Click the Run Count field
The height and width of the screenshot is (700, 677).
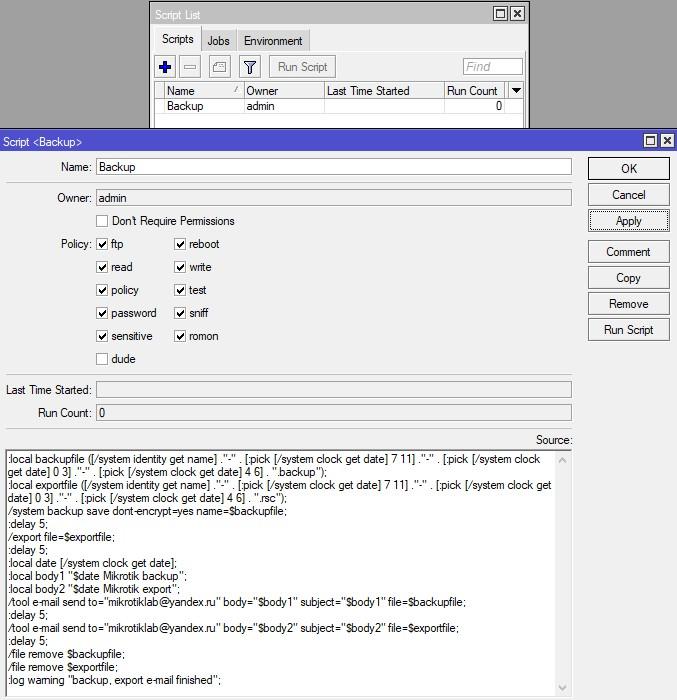[x=334, y=413]
